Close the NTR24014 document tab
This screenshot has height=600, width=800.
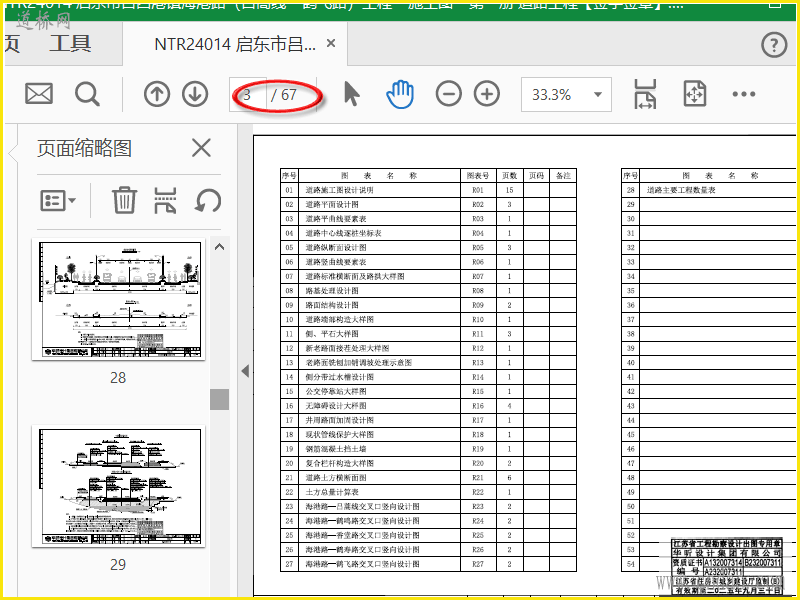click(331, 44)
